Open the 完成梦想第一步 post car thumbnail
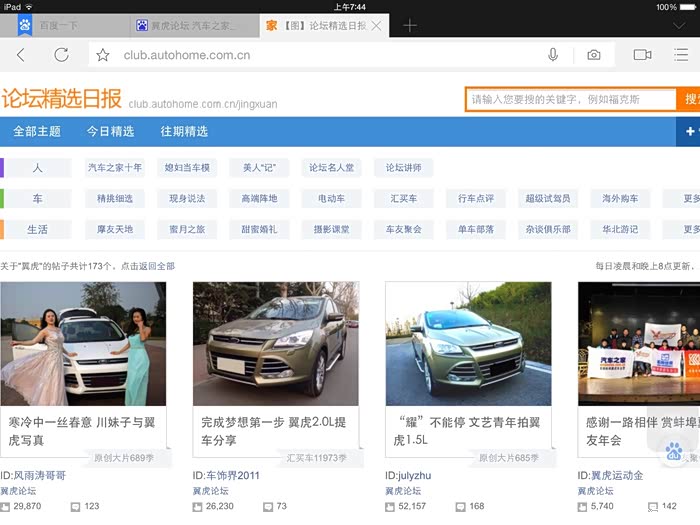The image size is (700, 525). point(275,343)
